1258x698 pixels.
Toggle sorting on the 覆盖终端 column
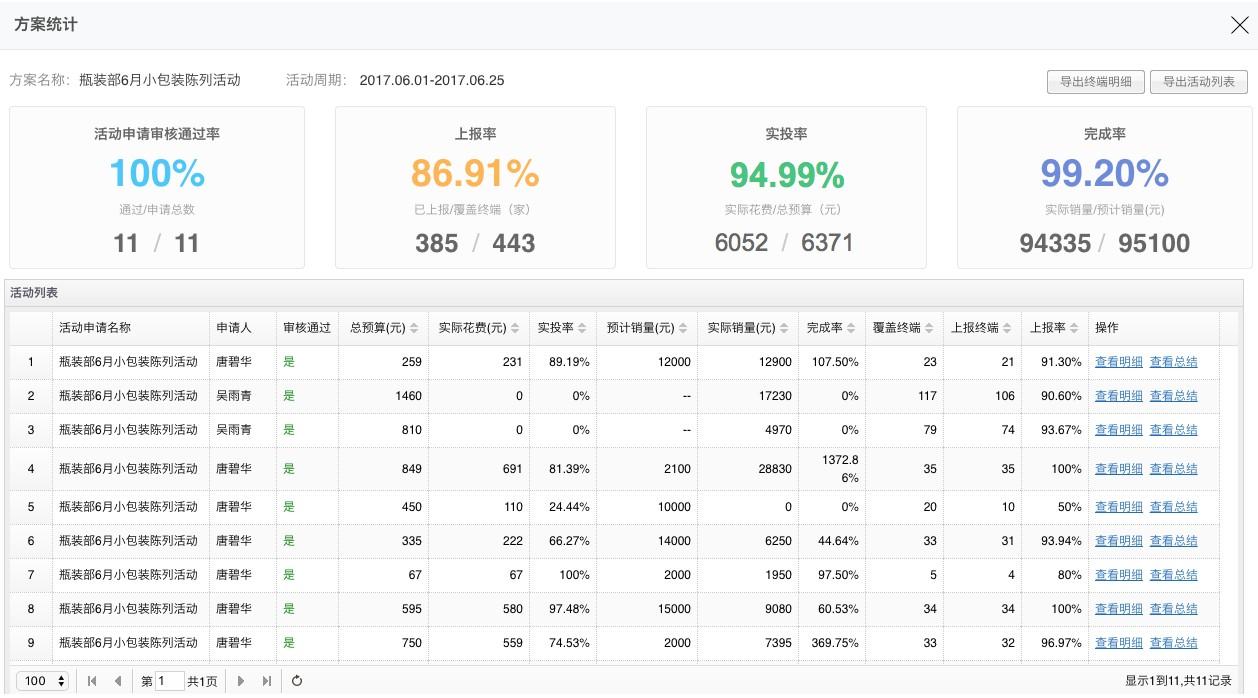click(931, 327)
